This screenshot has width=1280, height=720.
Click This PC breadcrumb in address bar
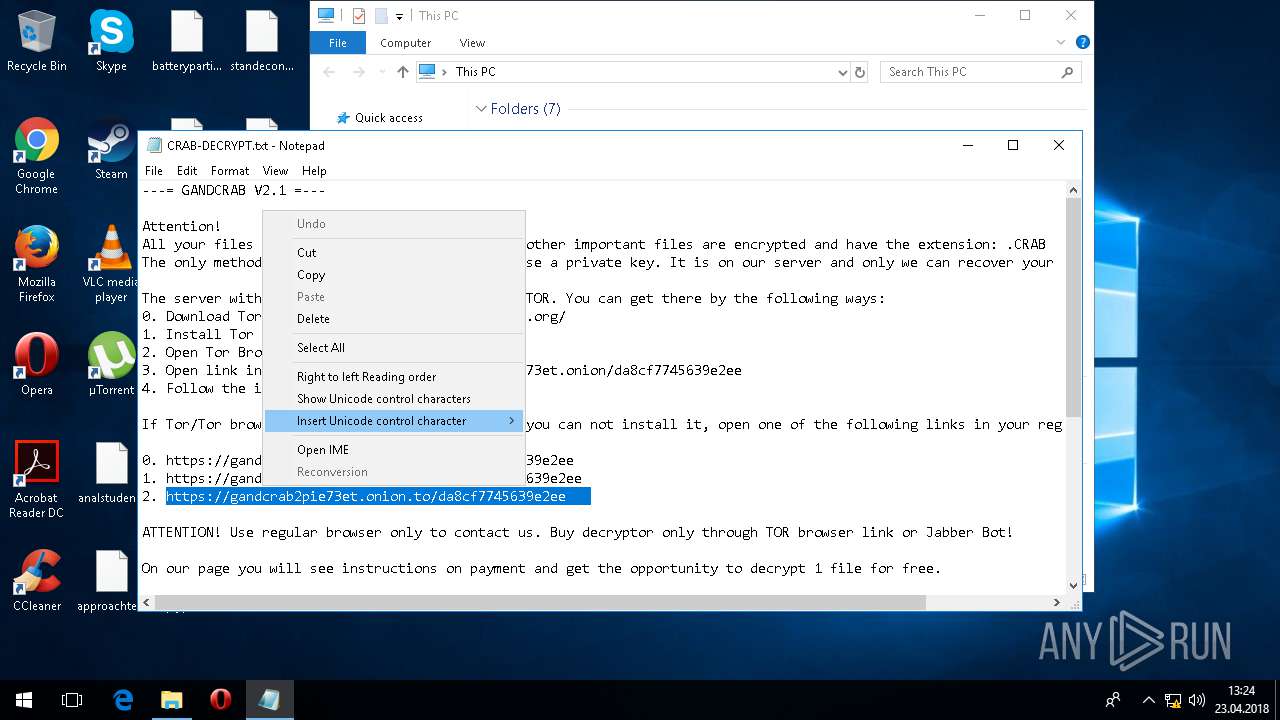pos(475,72)
